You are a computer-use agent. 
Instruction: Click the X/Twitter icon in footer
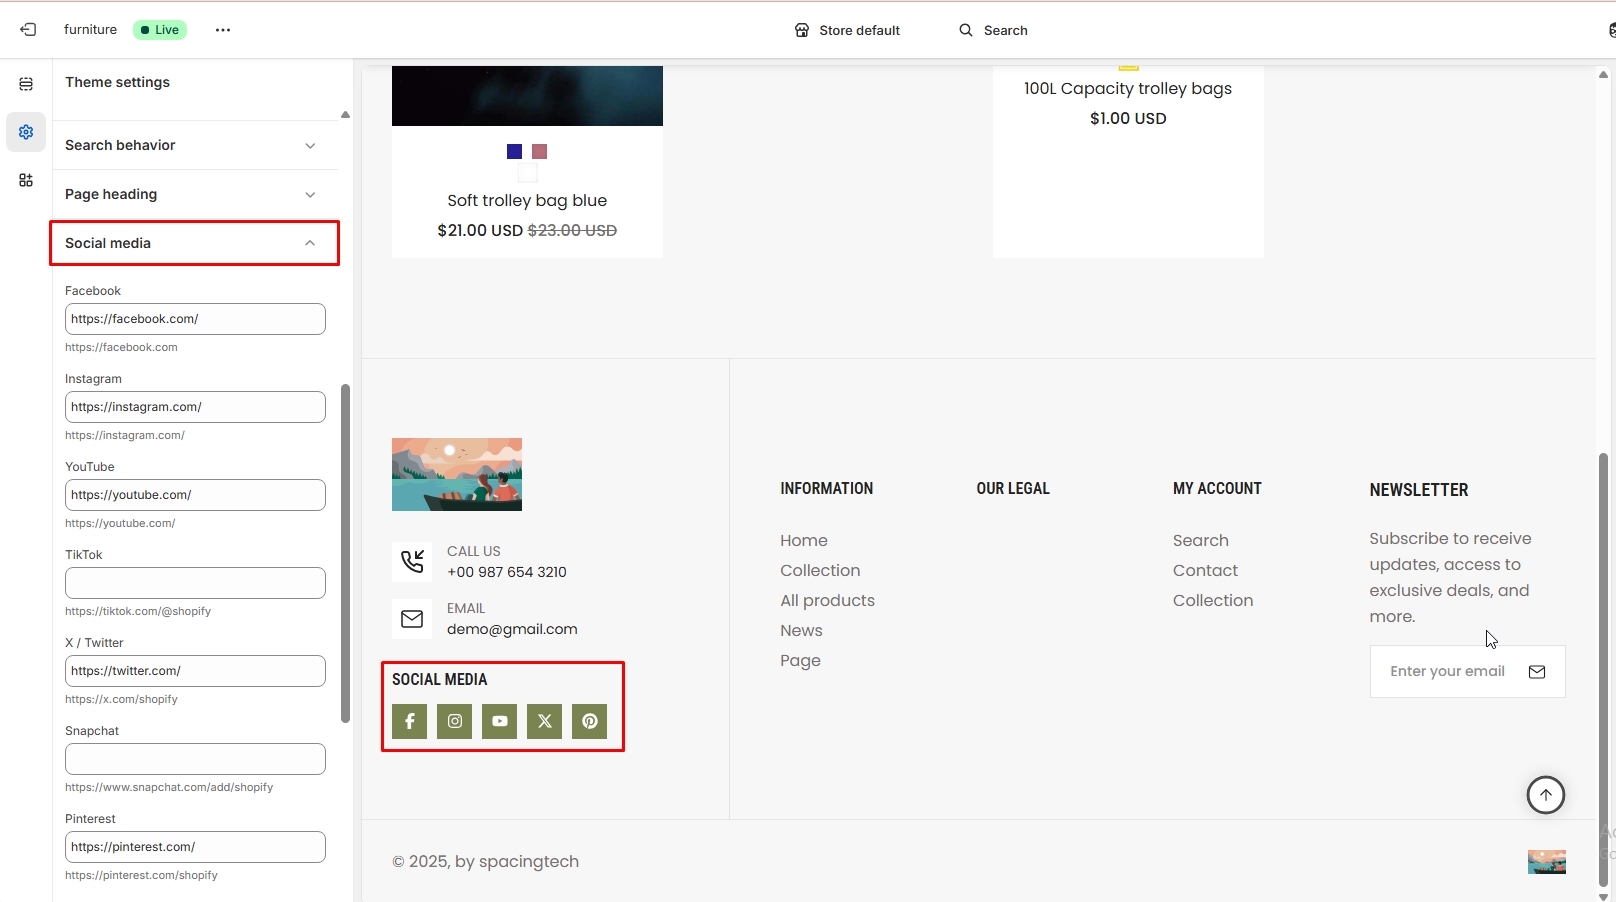pos(544,721)
